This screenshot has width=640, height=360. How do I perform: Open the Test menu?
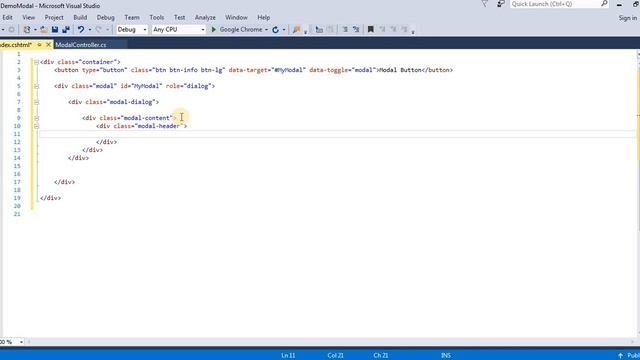(x=179, y=18)
